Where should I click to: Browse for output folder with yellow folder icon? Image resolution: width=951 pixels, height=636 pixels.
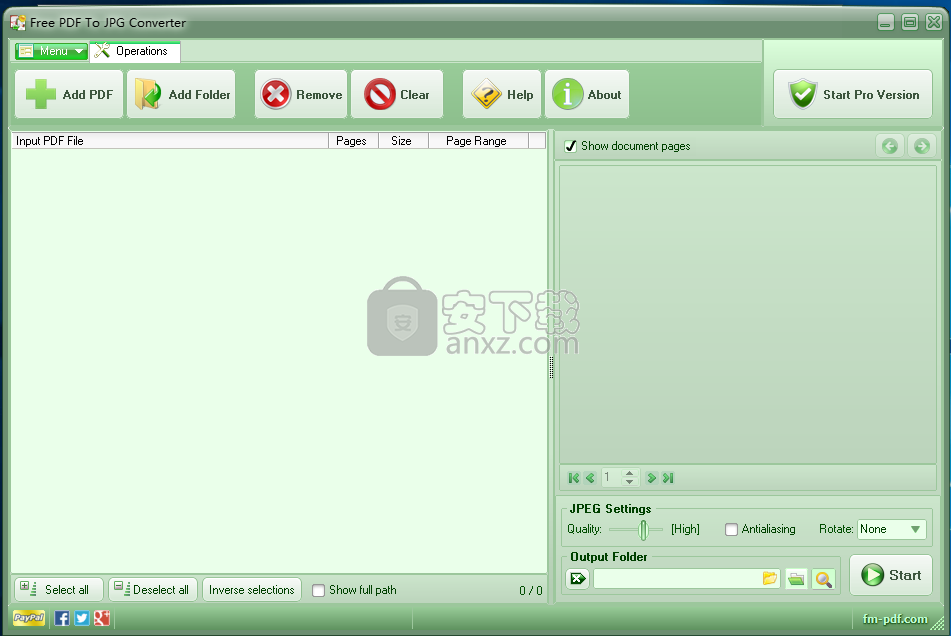[x=770, y=579]
